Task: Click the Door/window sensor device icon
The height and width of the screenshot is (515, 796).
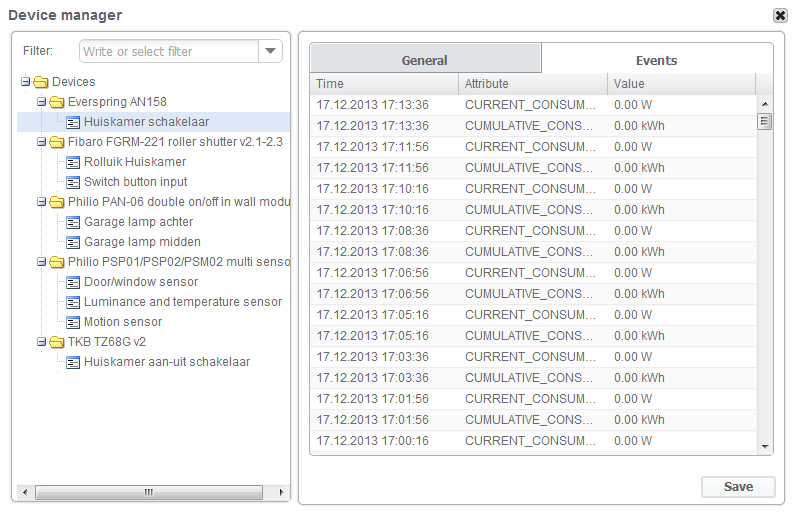Action: [73, 282]
